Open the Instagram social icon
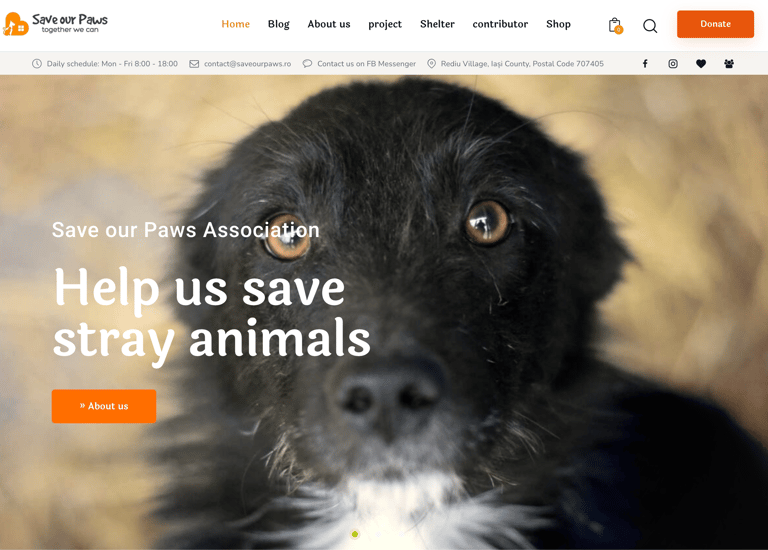Viewport: 768px width, 550px height. pos(673,64)
